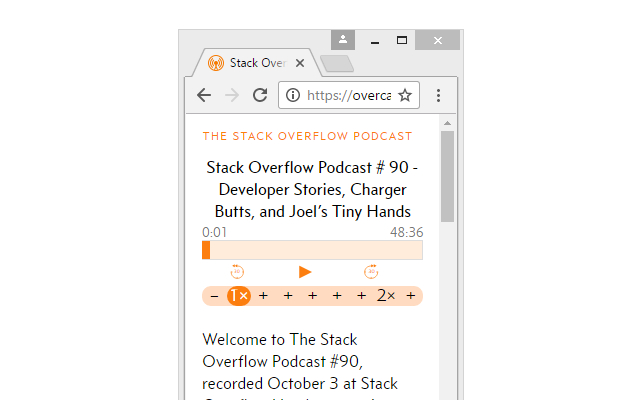The image size is (640, 400).
Task: Close the Stack Overflow tab
Action: (300, 63)
